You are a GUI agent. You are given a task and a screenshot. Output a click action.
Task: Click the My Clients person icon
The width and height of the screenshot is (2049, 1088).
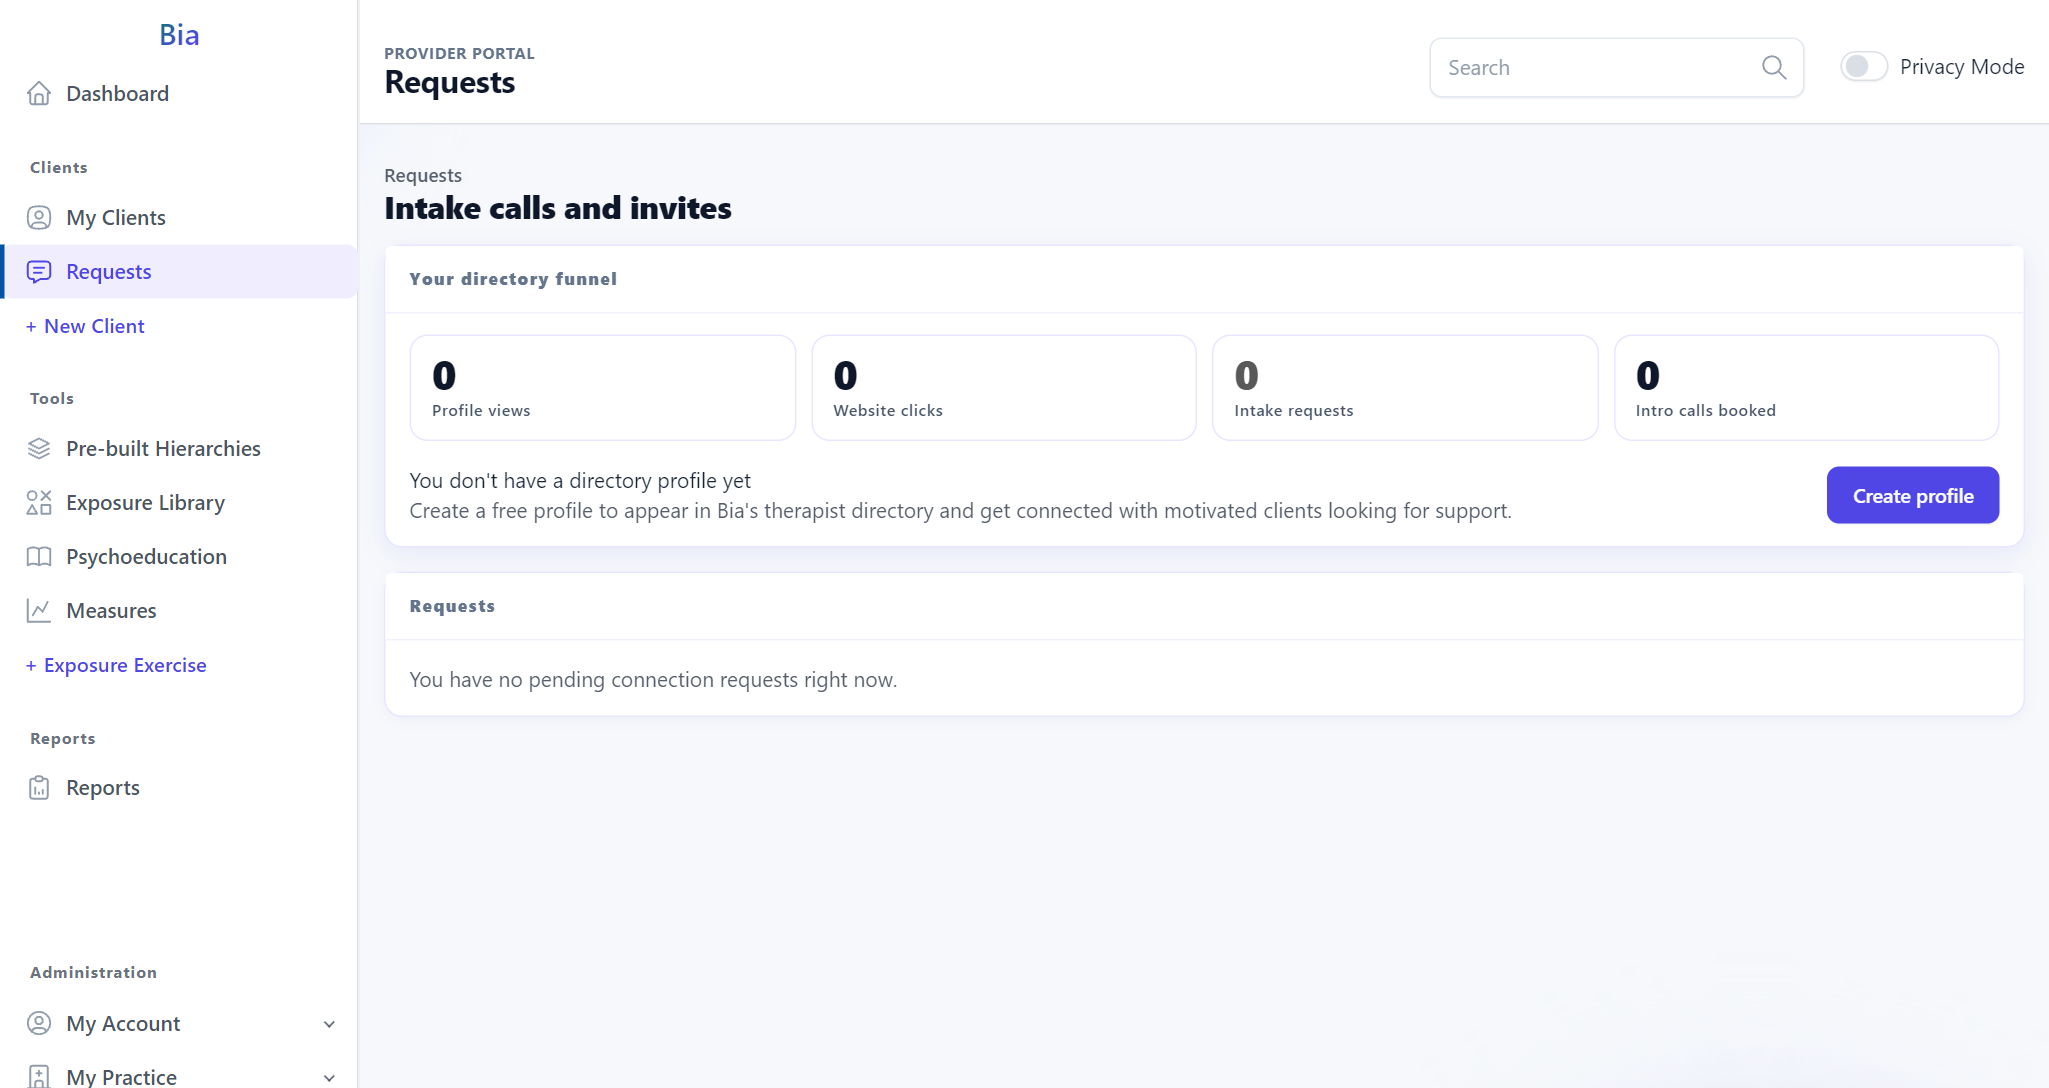[x=39, y=218]
